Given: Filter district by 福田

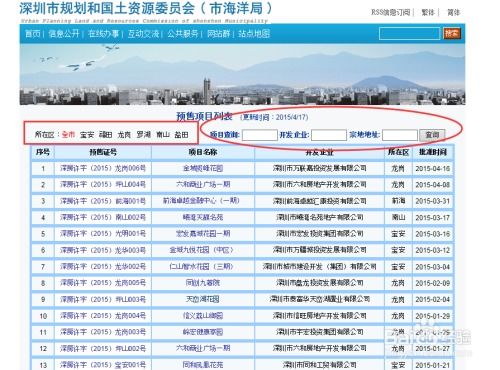Looking at the screenshot, I should (106, 135).
